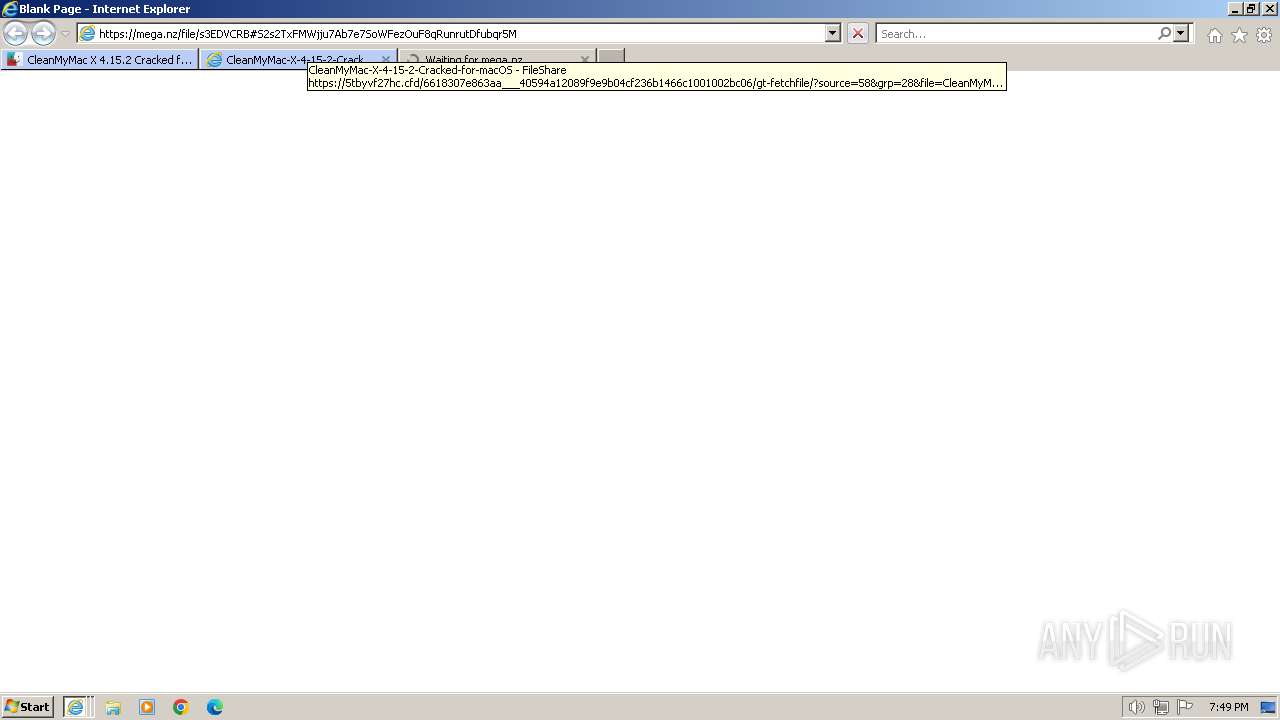
Task: Restore down the Internet Explorer window
Action: point(1250,8)
